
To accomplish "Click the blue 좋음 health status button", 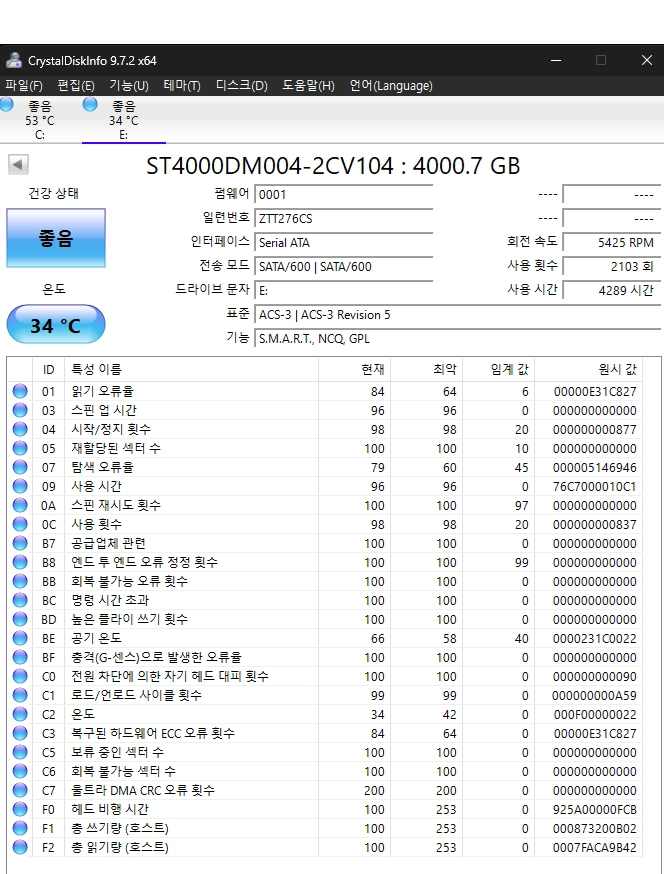I will click(56, 238).
